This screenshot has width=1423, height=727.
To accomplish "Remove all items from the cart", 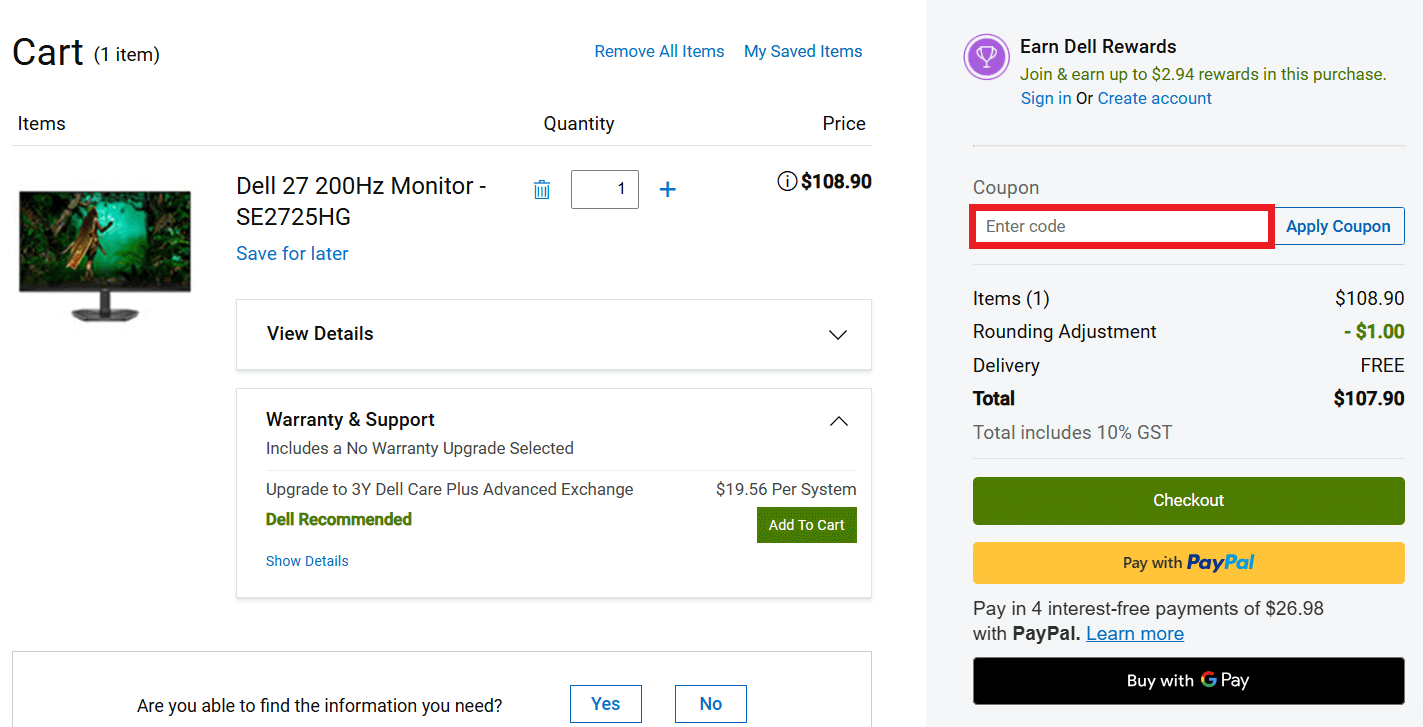I will (x=659, y=51).
